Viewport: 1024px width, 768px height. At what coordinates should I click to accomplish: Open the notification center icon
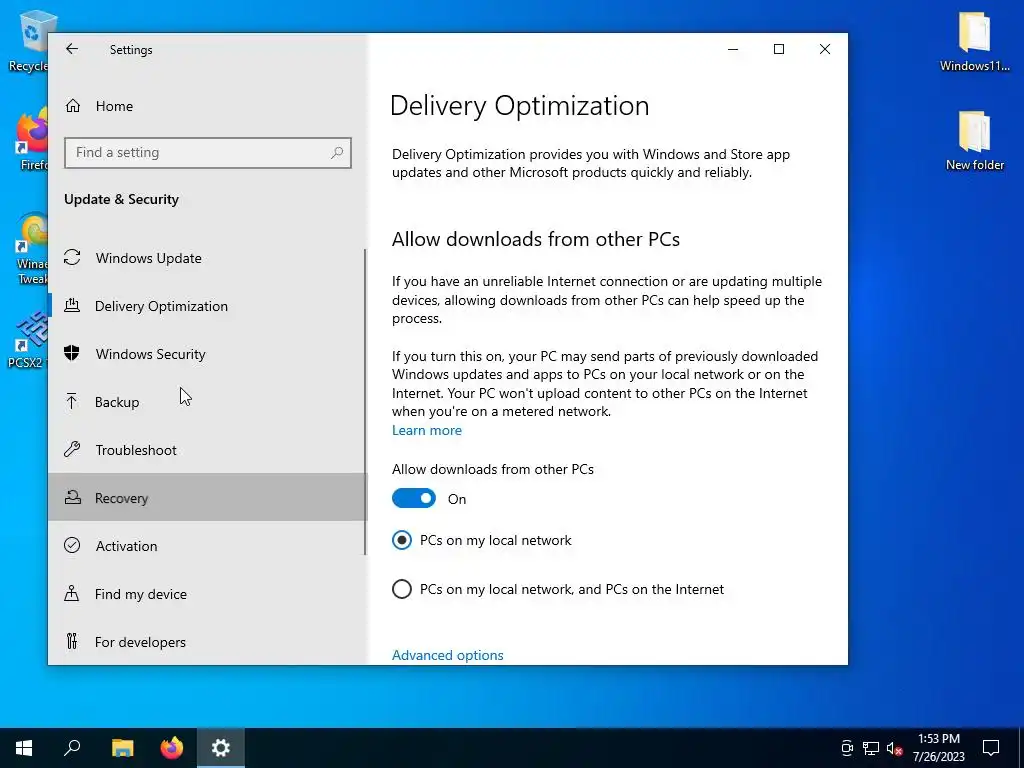[991, 748]
